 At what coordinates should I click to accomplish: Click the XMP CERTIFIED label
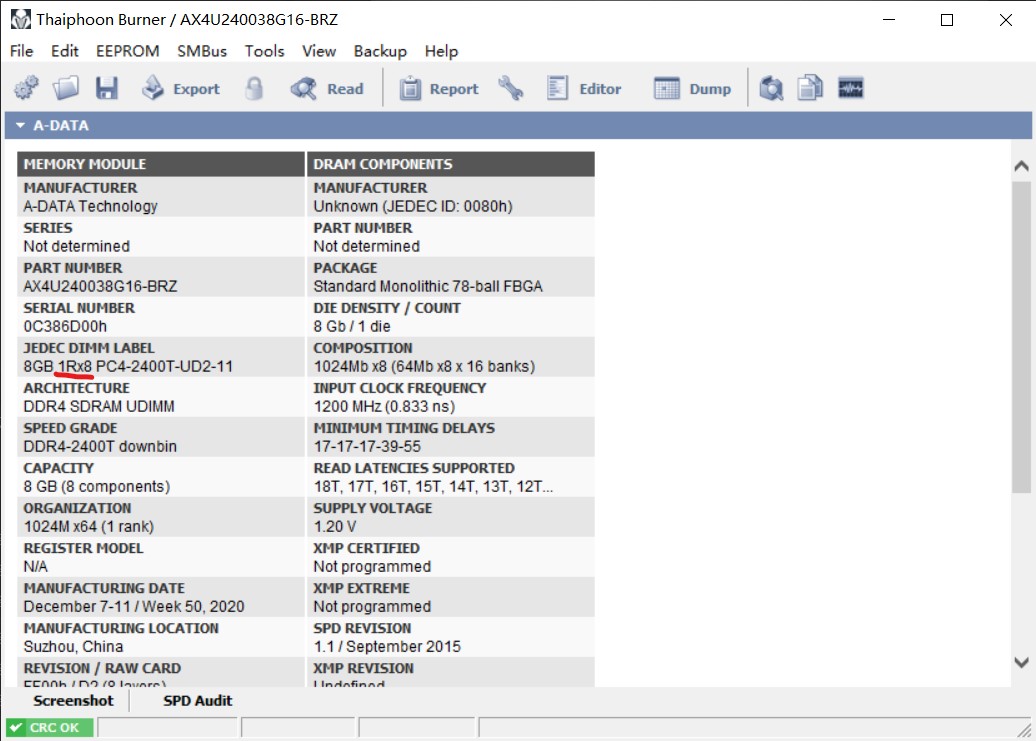click(x=367, y=548)
